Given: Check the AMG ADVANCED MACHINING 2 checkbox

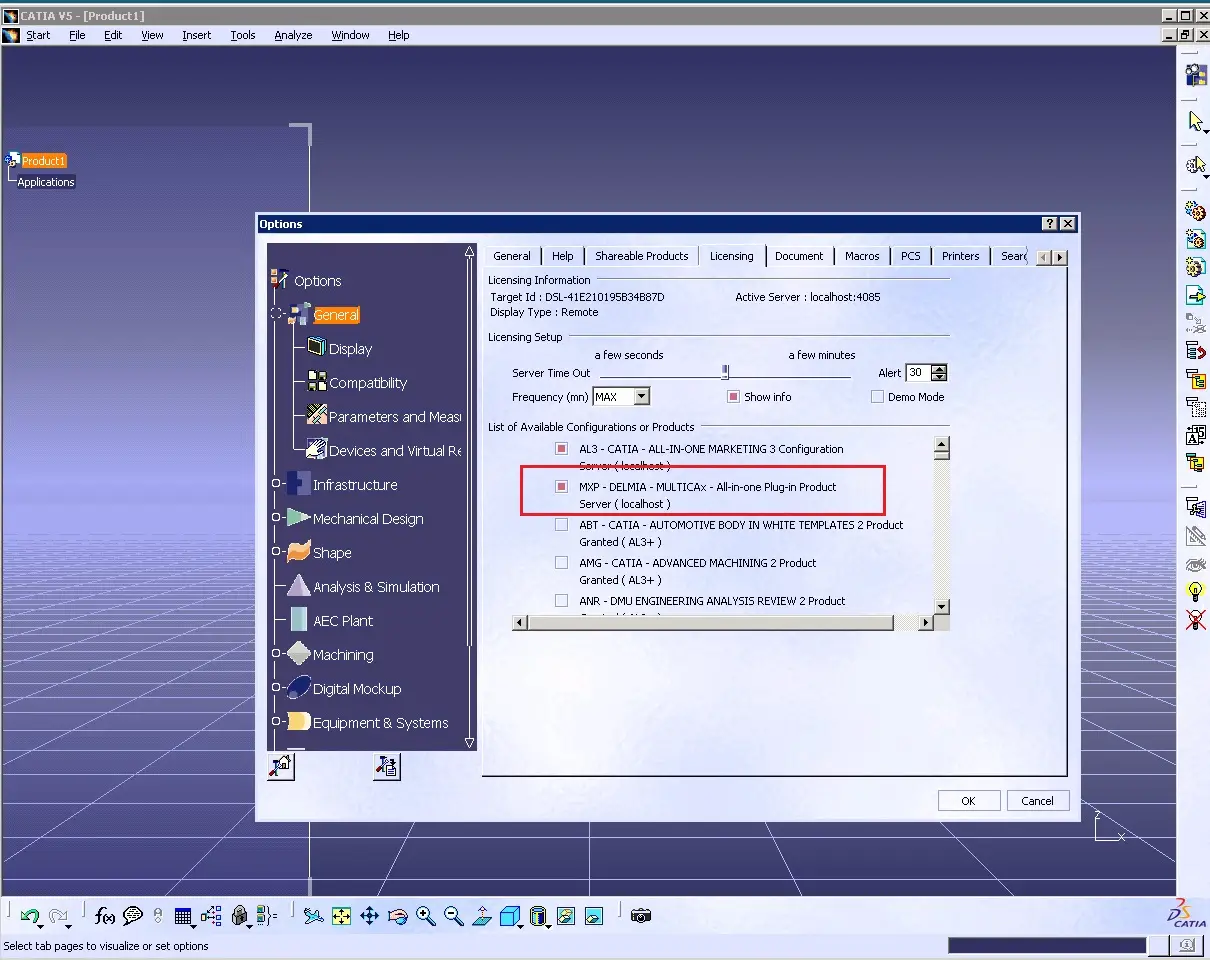Looking at the screenshot, I should 561,563.
